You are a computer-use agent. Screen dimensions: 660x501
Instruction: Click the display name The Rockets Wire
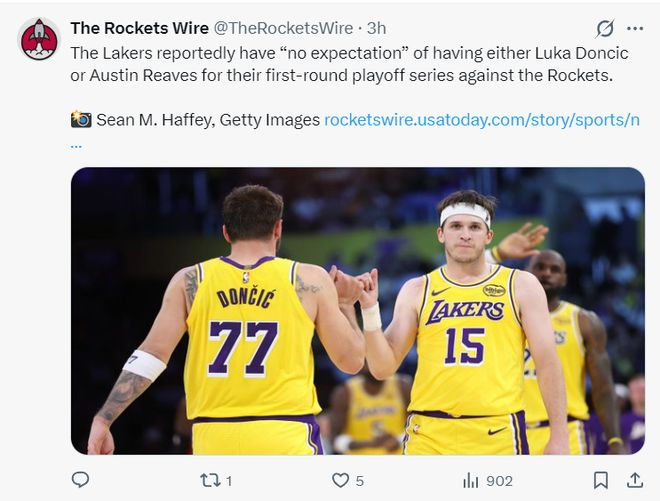[139, 28]
